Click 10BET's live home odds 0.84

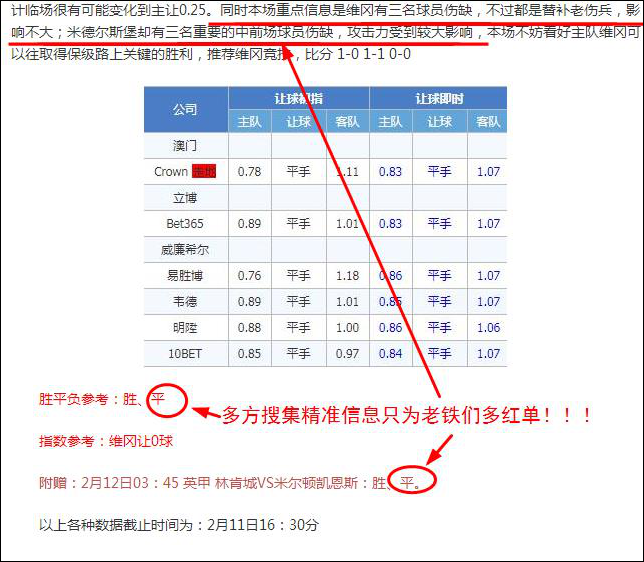(x=390, y=353)
